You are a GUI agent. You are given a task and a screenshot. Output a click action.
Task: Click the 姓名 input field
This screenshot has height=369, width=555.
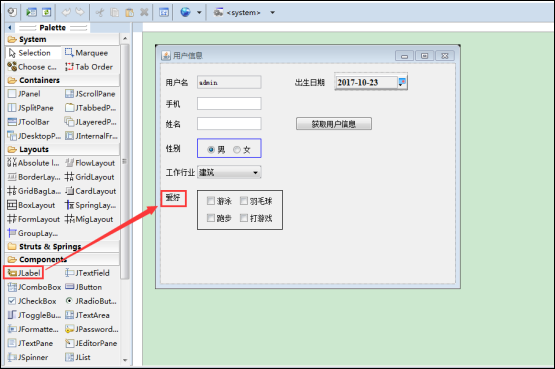click(229, 124)
